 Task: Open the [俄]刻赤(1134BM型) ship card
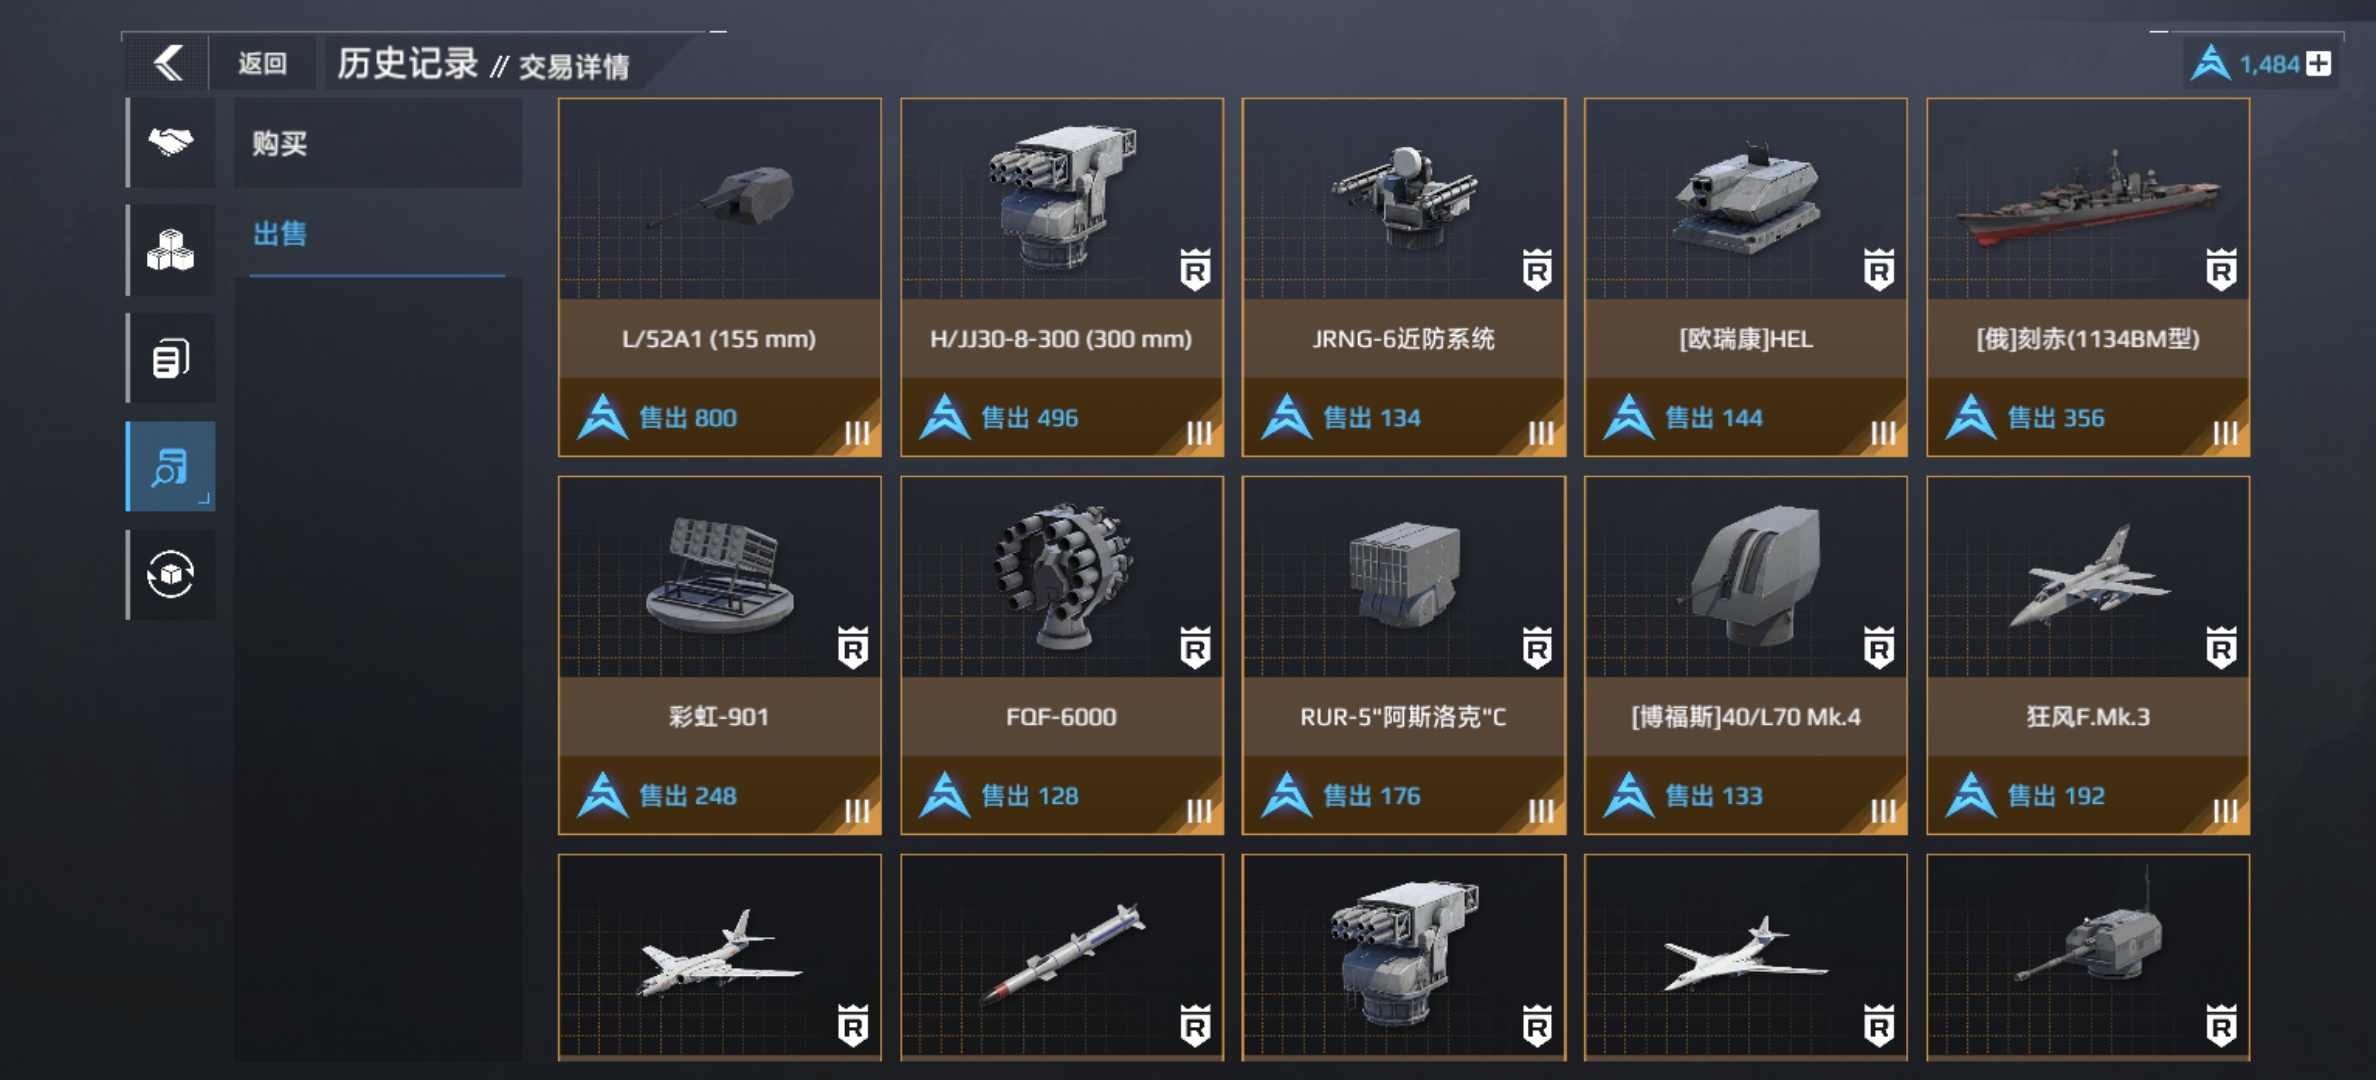tap(2088, 277)
